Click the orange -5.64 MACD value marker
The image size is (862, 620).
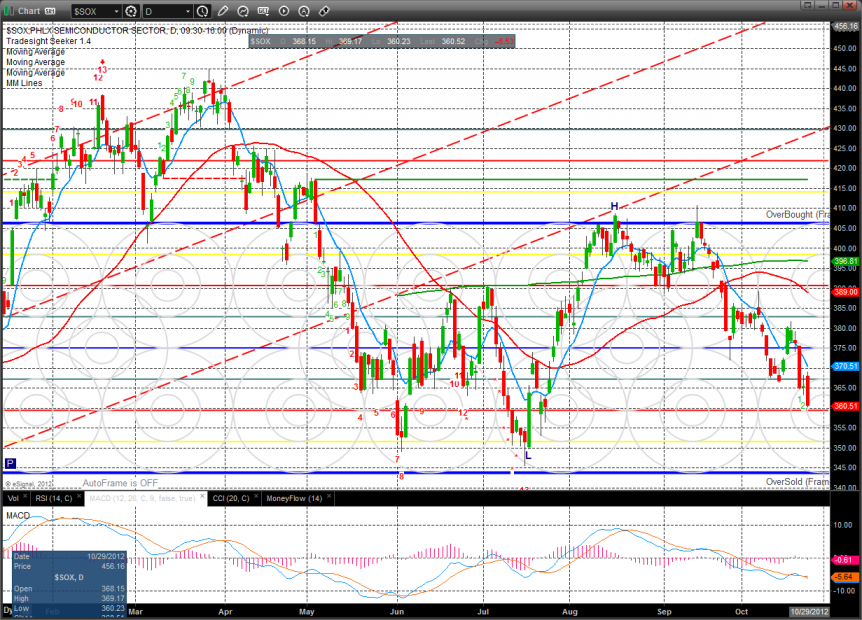pyautogui.click(x=844, y=577)
